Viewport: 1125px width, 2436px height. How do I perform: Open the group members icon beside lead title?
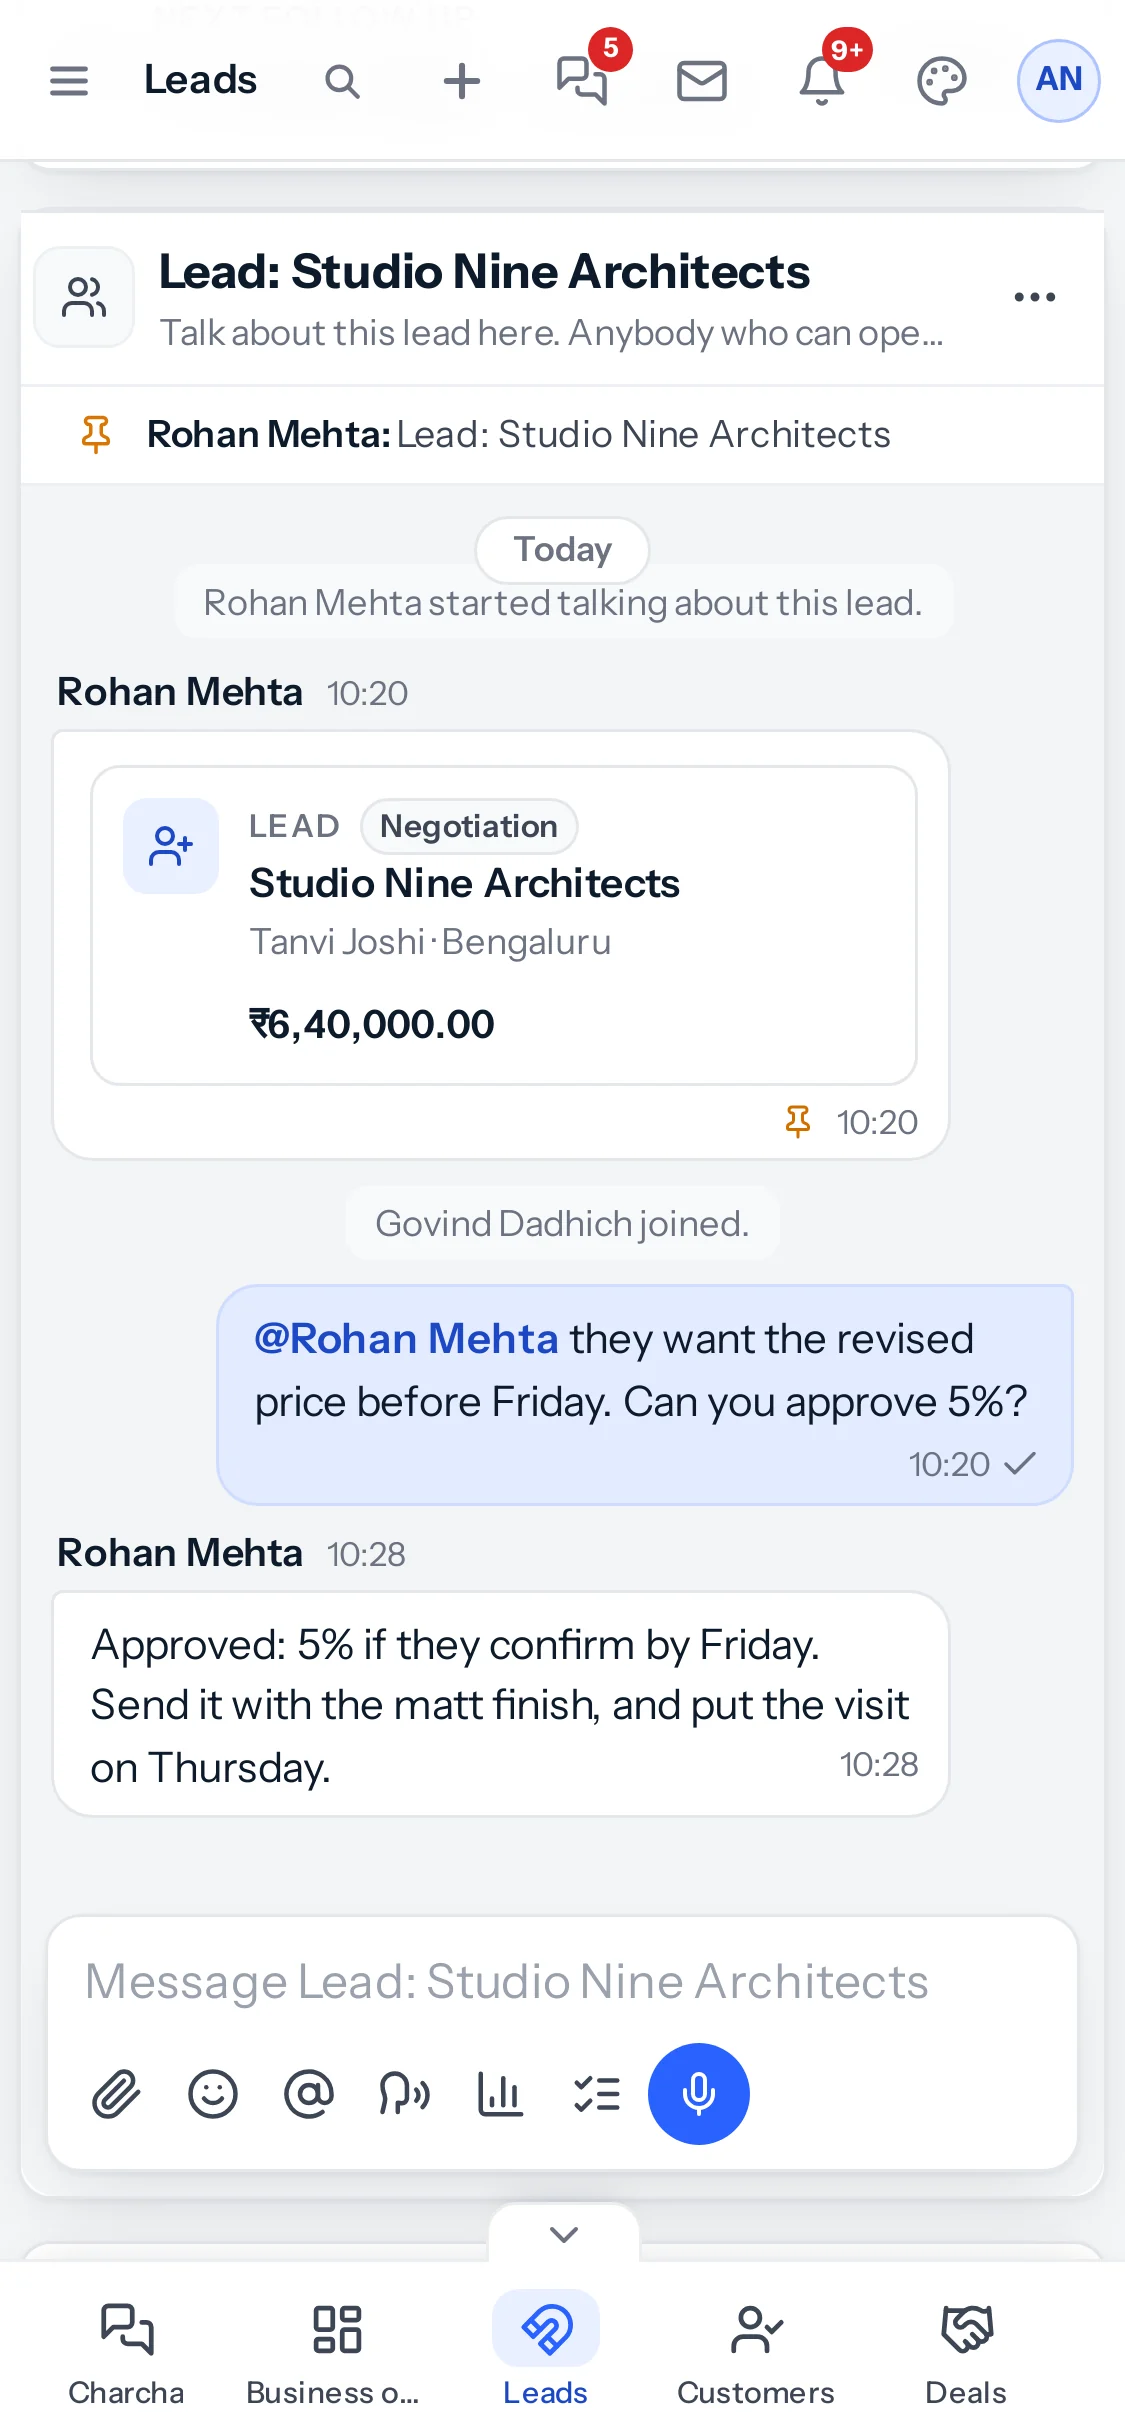(84, 297)
